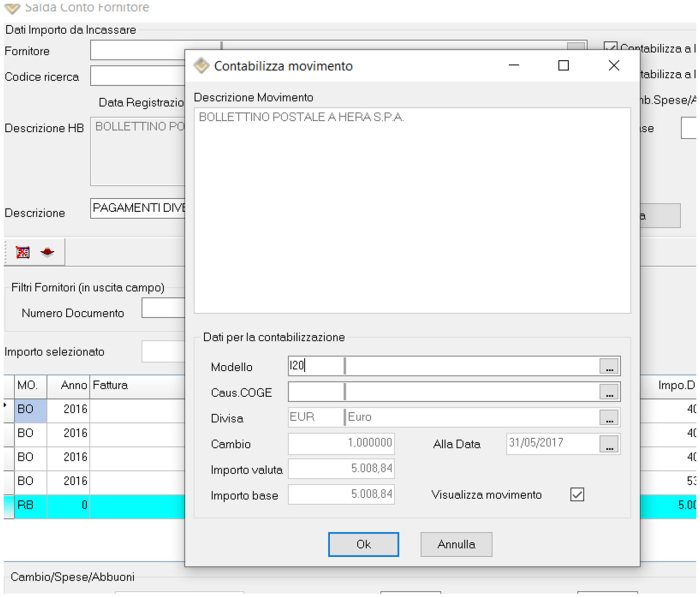Confirm the dialog with Ok
This screenshot has height=597, width=700.
click(x=363, y=544)
